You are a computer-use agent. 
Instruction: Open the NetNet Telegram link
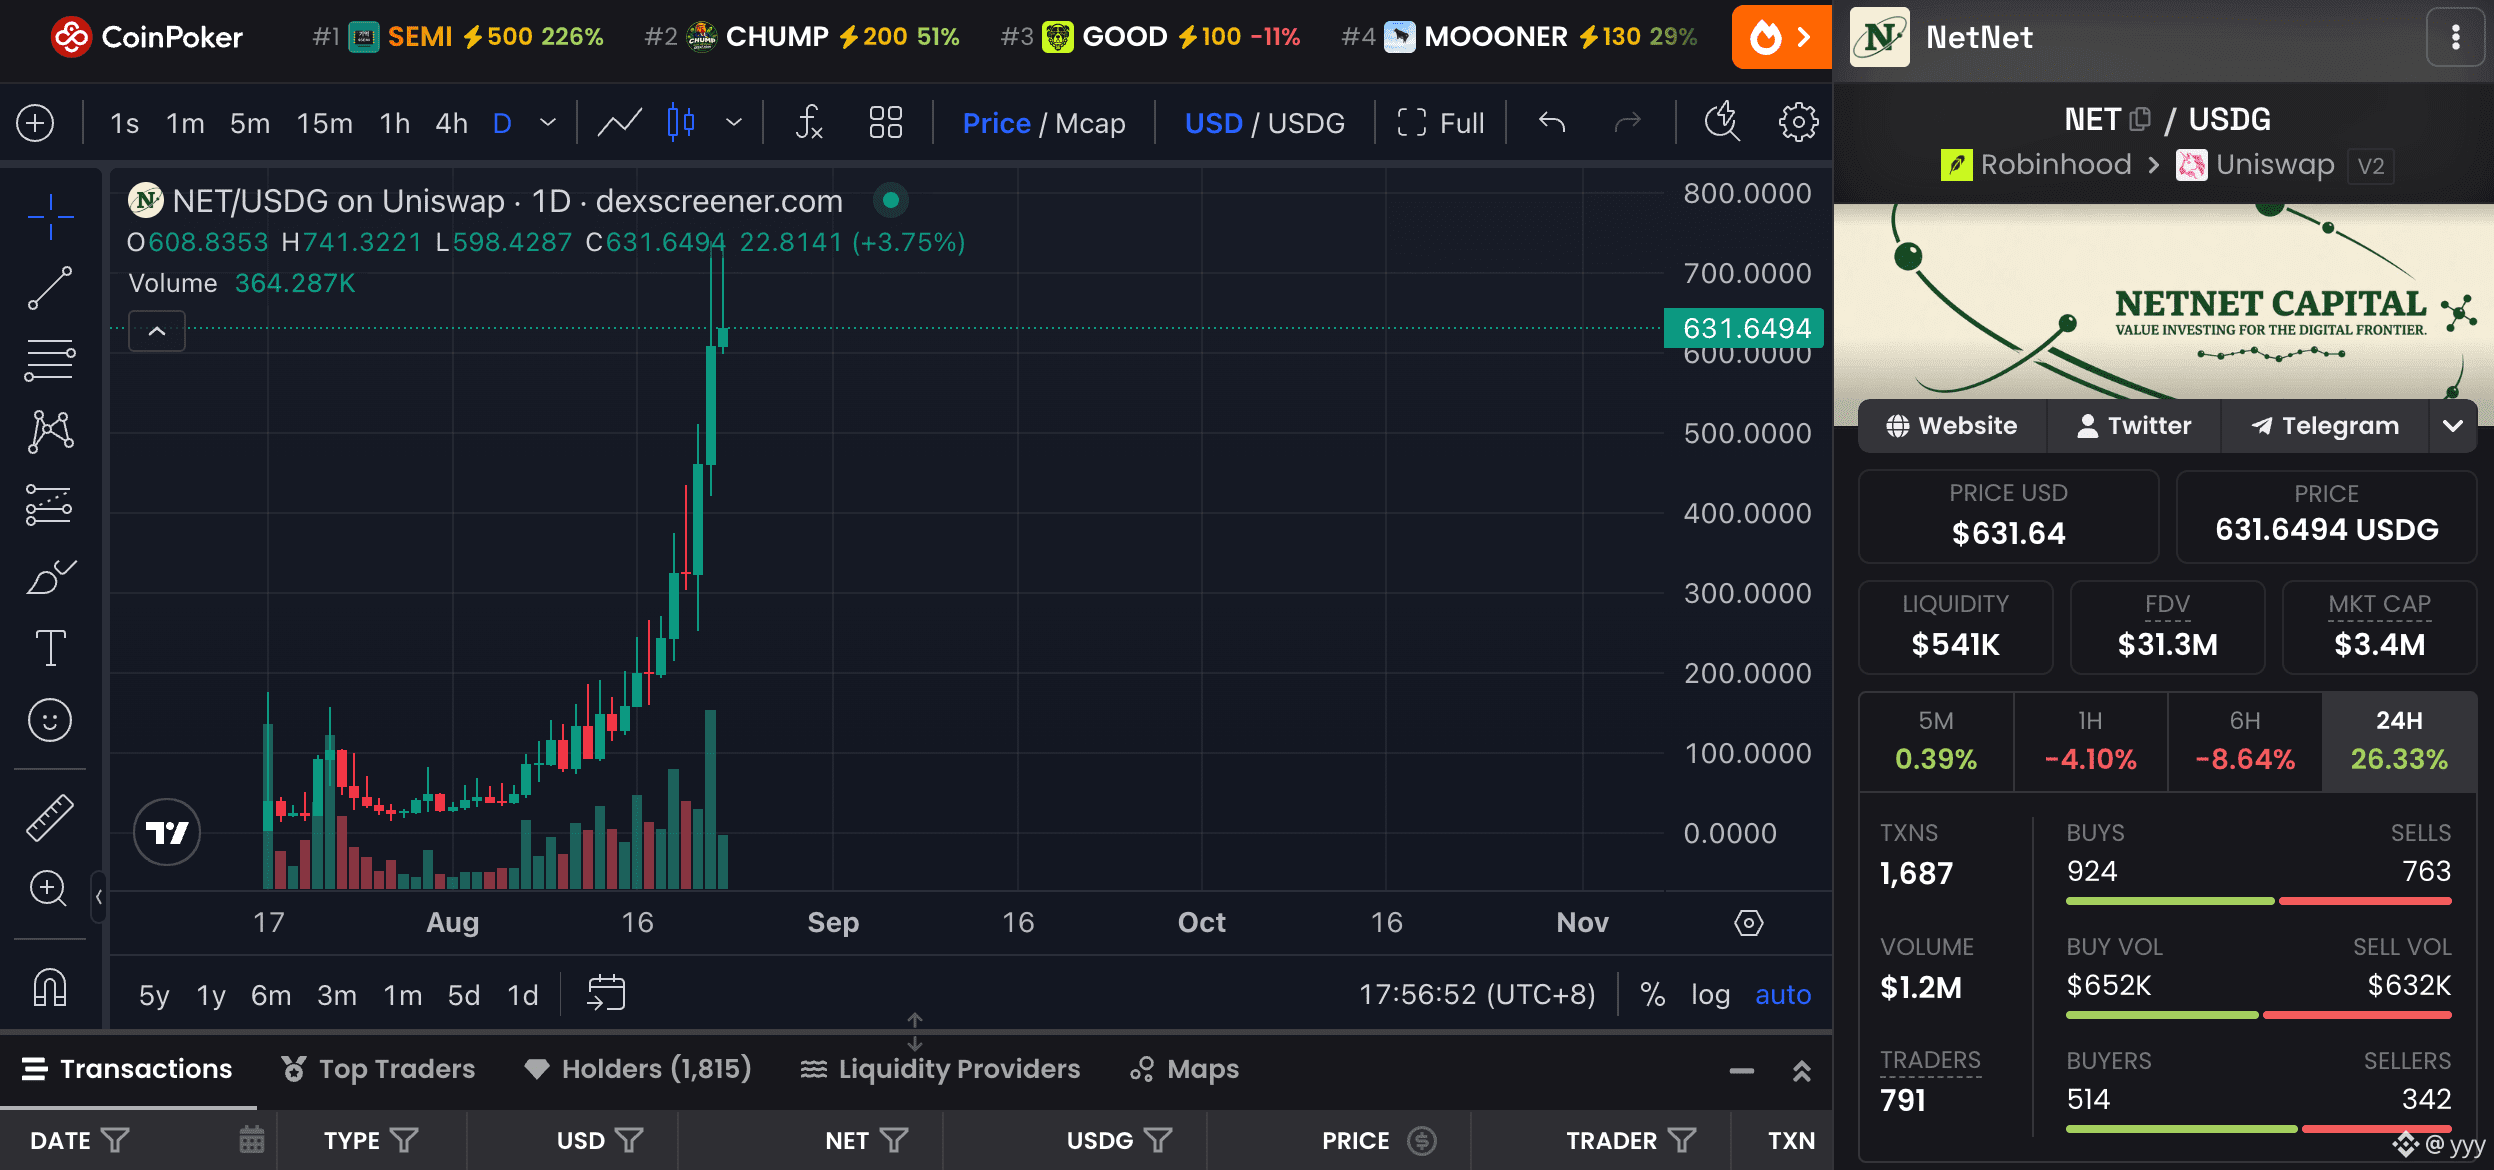pos(2325,426)
